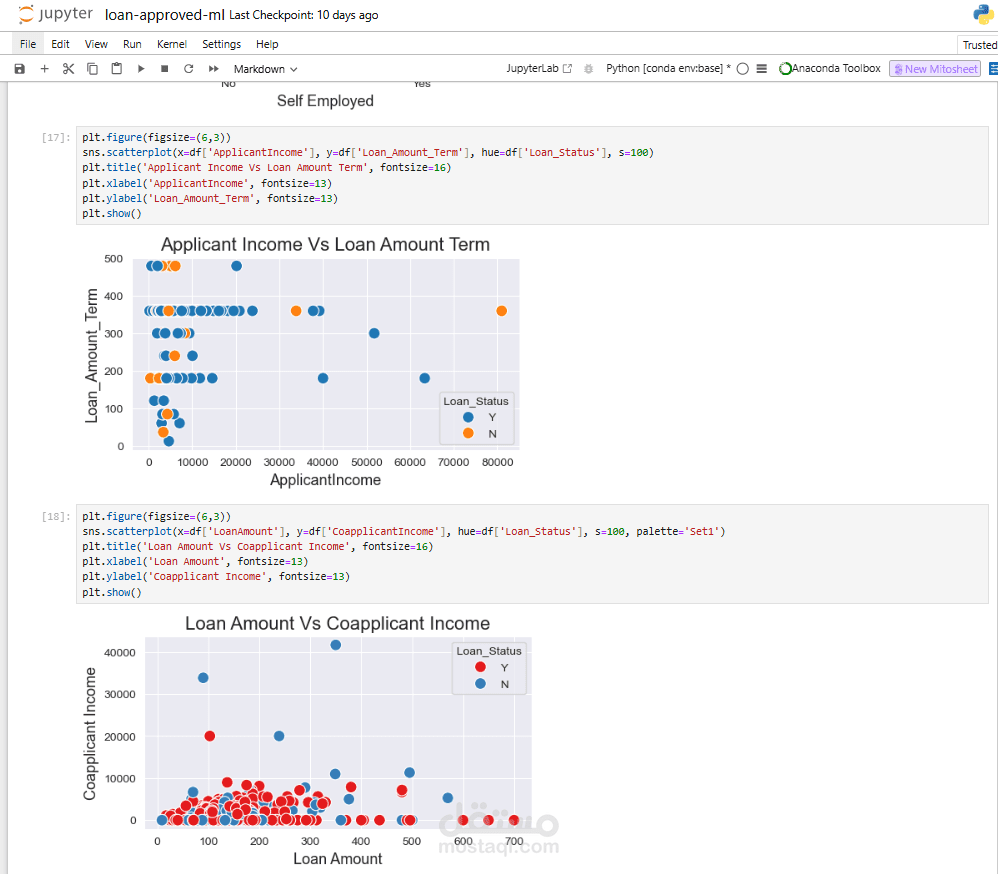The height and width of the screenshot is (874, 998).
Task: Open Anaconda Toolbox
Action: pyautogui.click(x=830, y=69)
